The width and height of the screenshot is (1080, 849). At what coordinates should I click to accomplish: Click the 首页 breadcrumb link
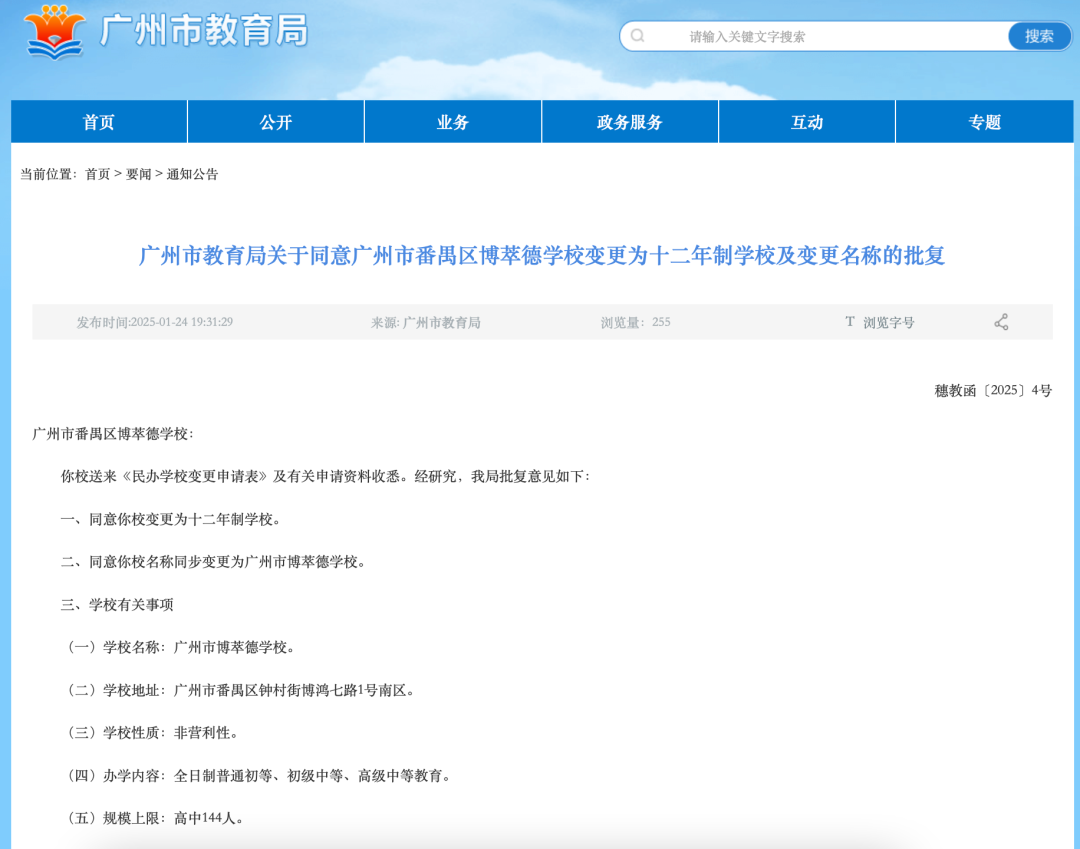[97, 174]
